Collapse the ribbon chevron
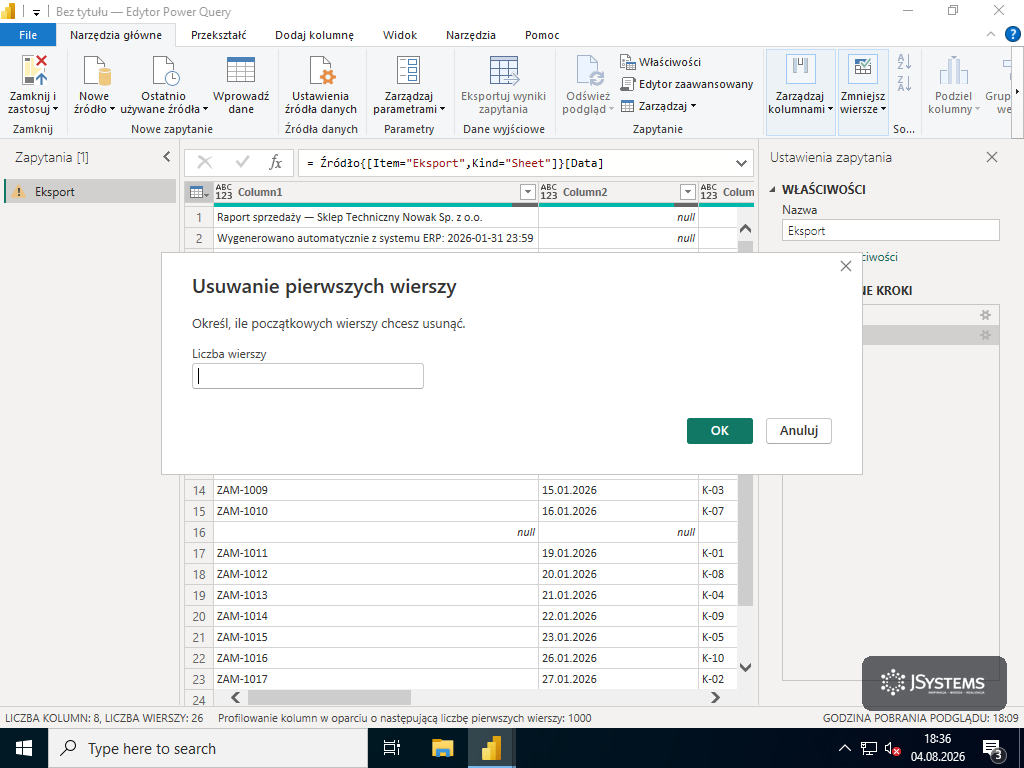 pyautogui.click(x=991, y=35)
